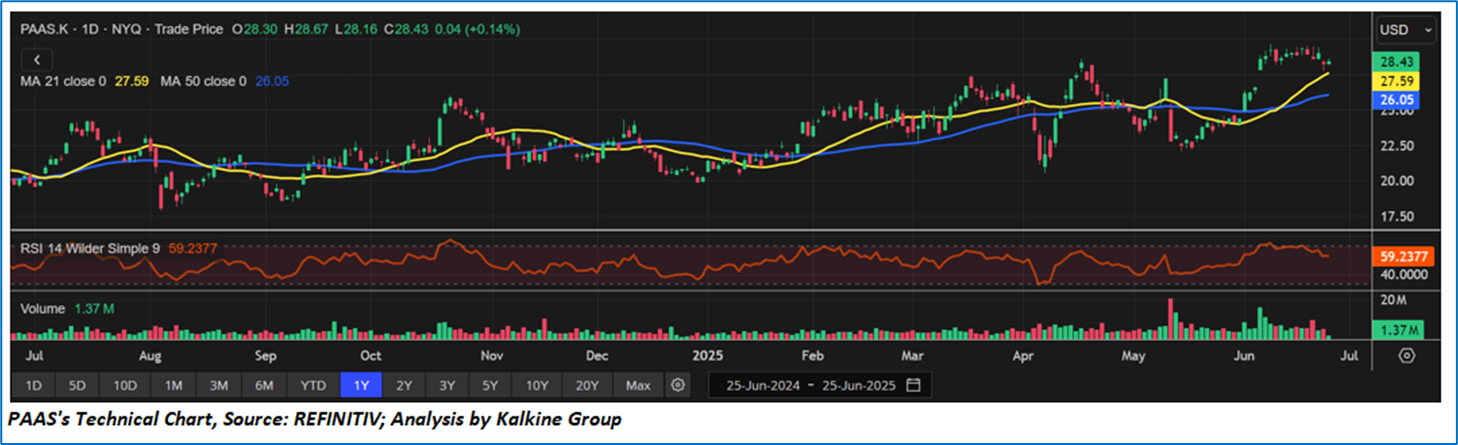
Task: Click the calendar icon in date range
Action: tap(912, 385)
